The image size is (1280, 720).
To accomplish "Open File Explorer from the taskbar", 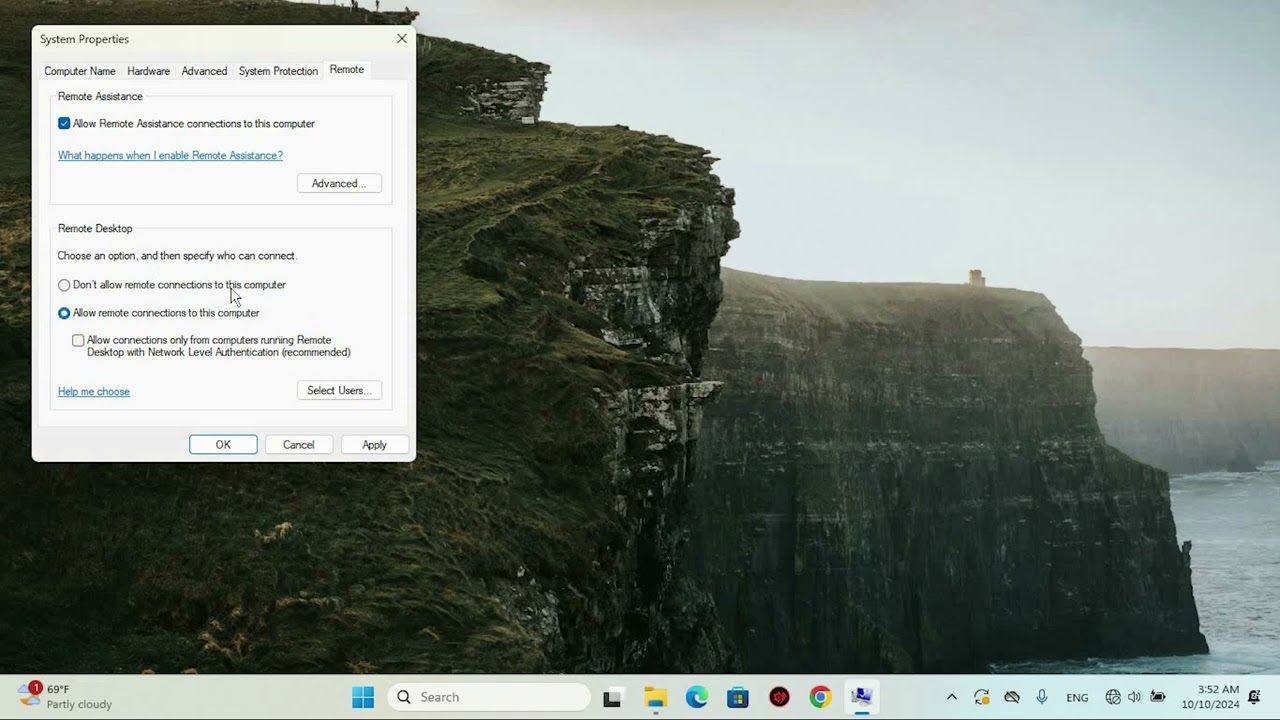I will (655, 697).
